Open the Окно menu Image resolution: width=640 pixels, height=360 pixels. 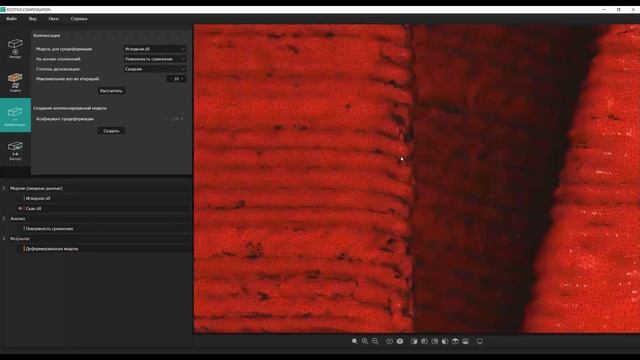click(53, 19)
